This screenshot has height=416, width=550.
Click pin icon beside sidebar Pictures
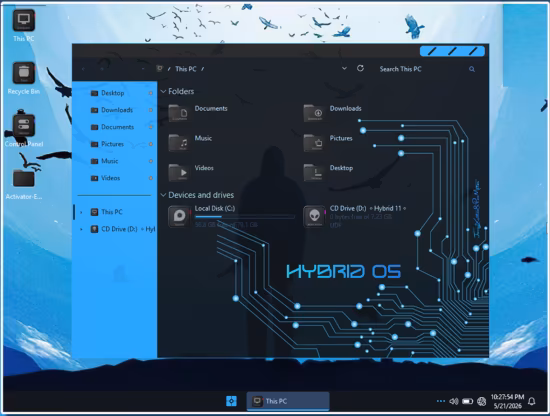pyautogui.click(x=150, y=144)
